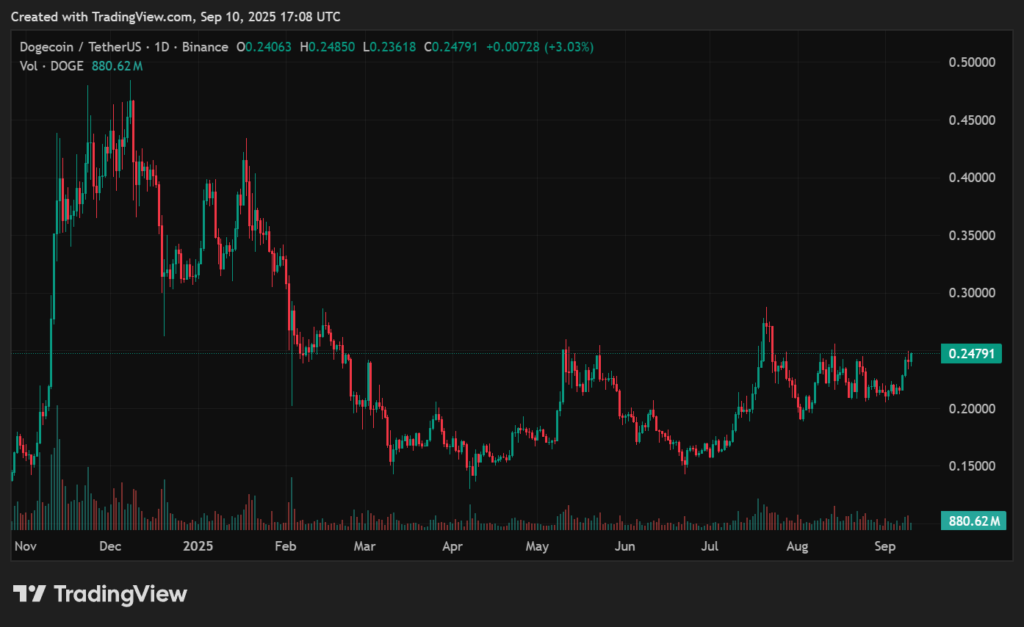Select the 2025 label on time axis
This screenshot has width=1024, height=627.
point(197,546)
